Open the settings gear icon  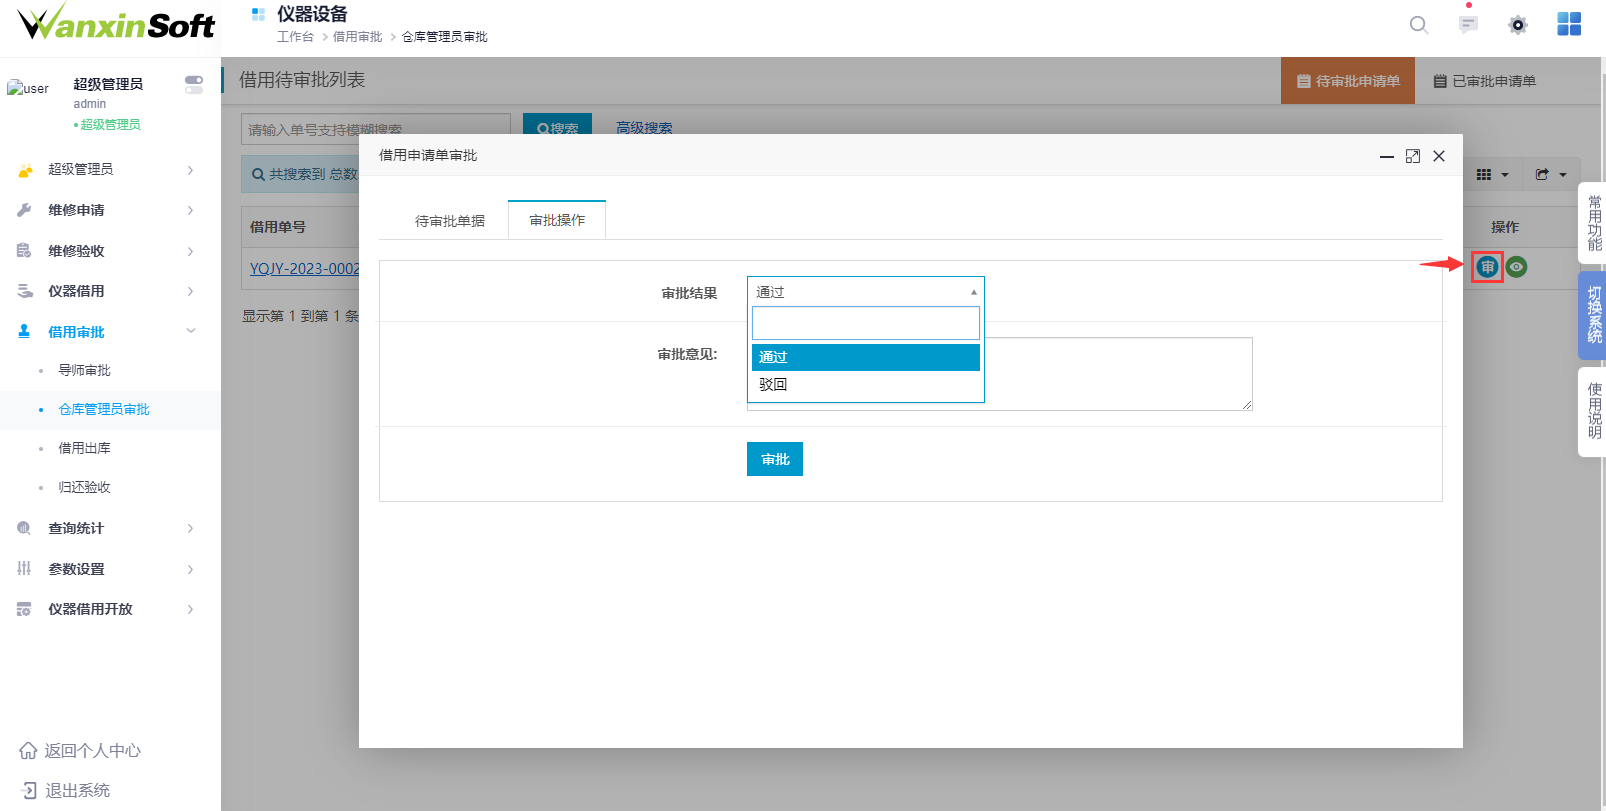point(1518,25)
